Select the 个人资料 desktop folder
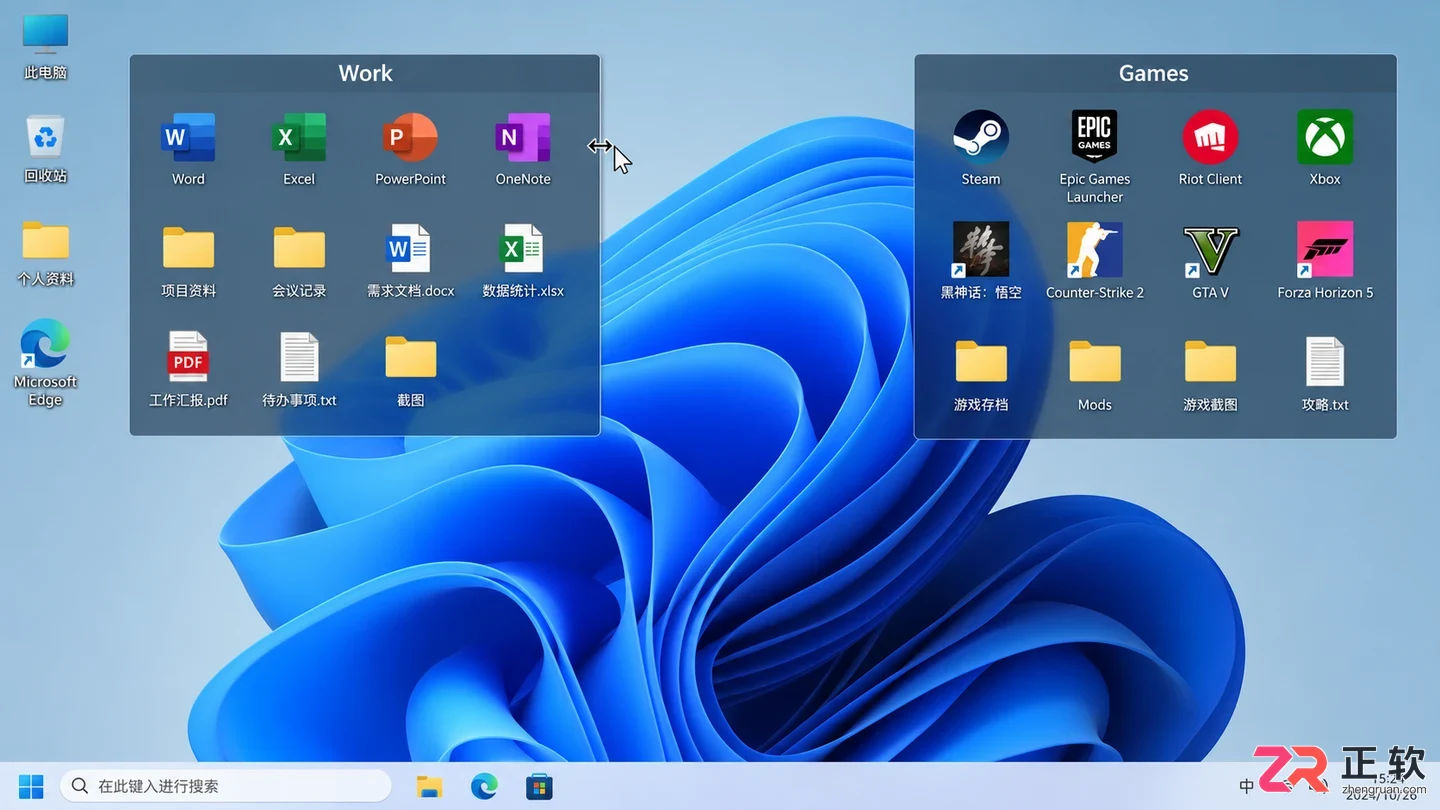The height and width of the screenshot is (810, 1440). point(45,241)
